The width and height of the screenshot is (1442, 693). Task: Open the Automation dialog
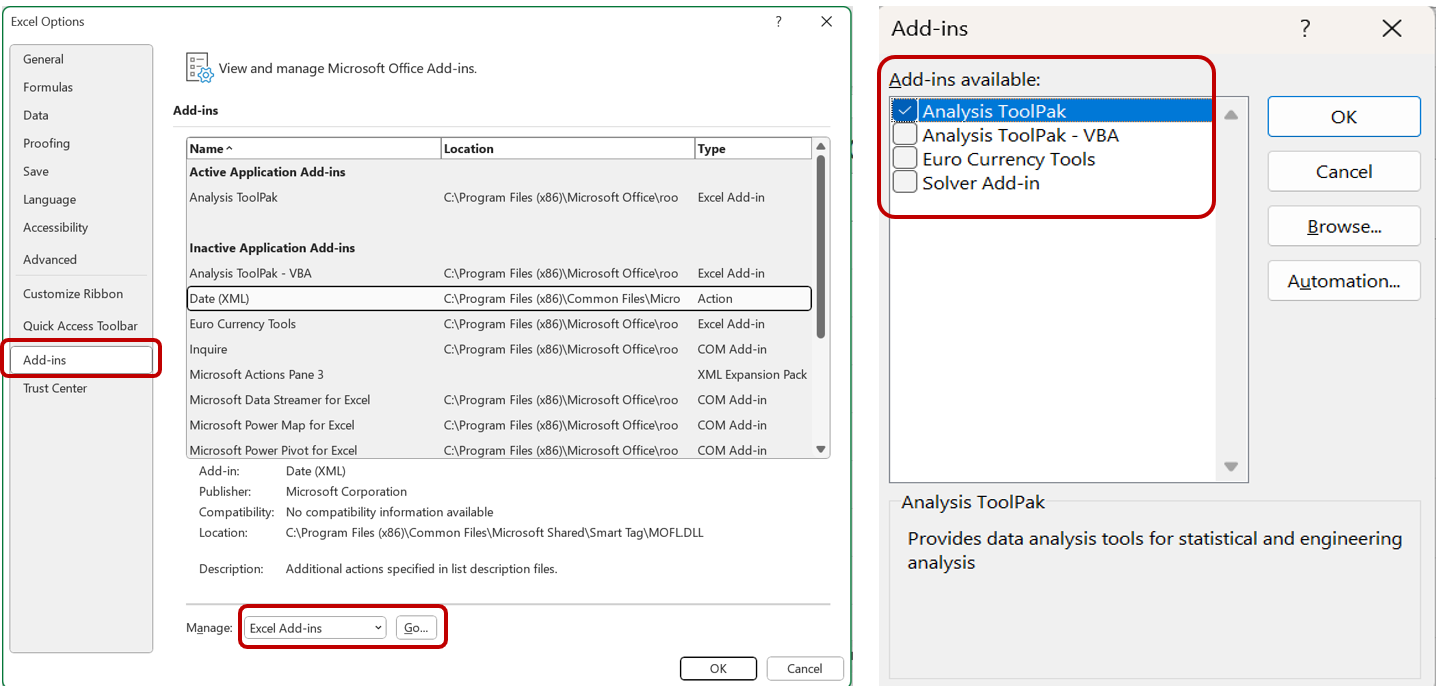pos(1343,280)
